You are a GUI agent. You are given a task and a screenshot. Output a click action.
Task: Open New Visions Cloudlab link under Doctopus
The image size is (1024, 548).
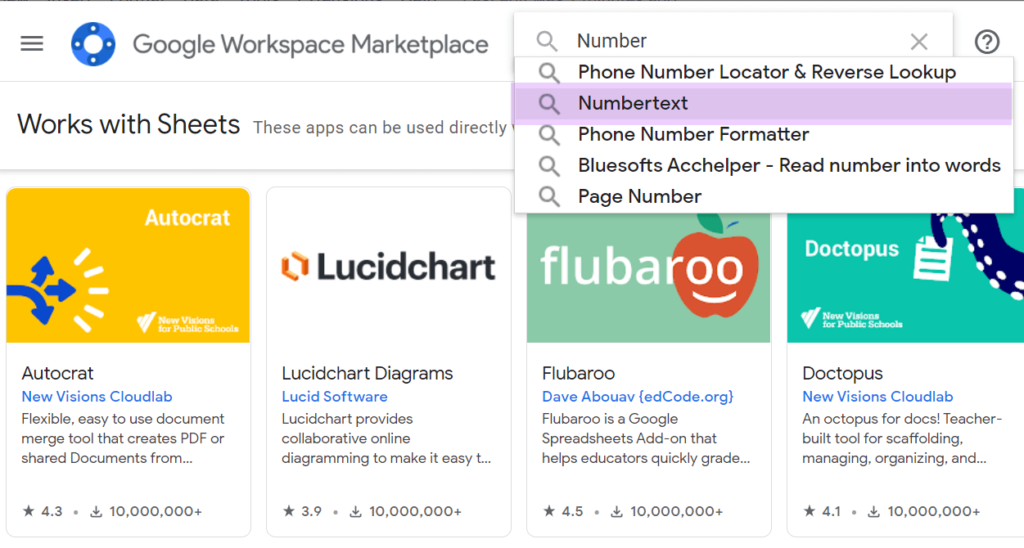tap(877, 396)
